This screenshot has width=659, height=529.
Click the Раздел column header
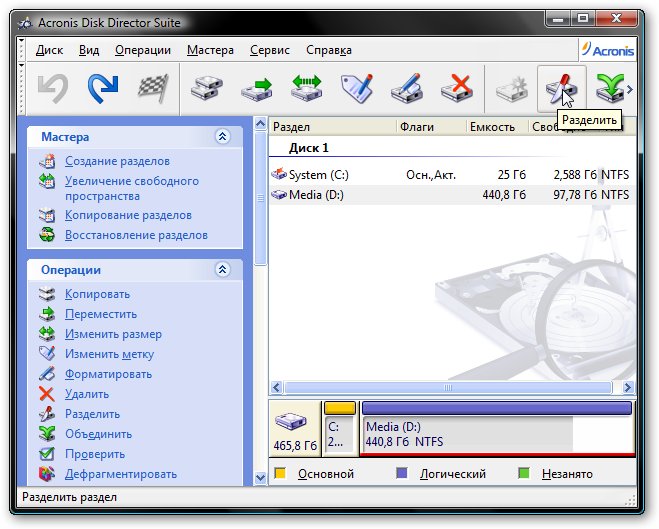coord(332,126)
